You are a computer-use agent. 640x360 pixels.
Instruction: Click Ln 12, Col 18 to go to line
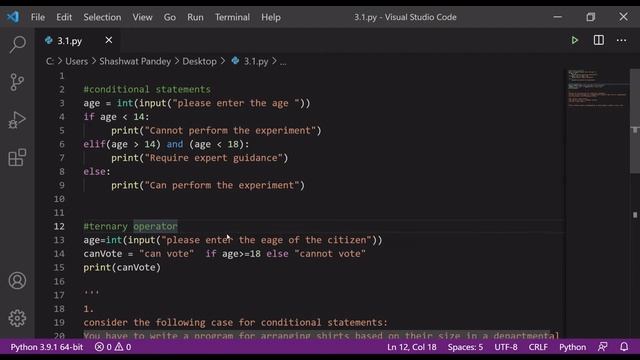[411, 347]
